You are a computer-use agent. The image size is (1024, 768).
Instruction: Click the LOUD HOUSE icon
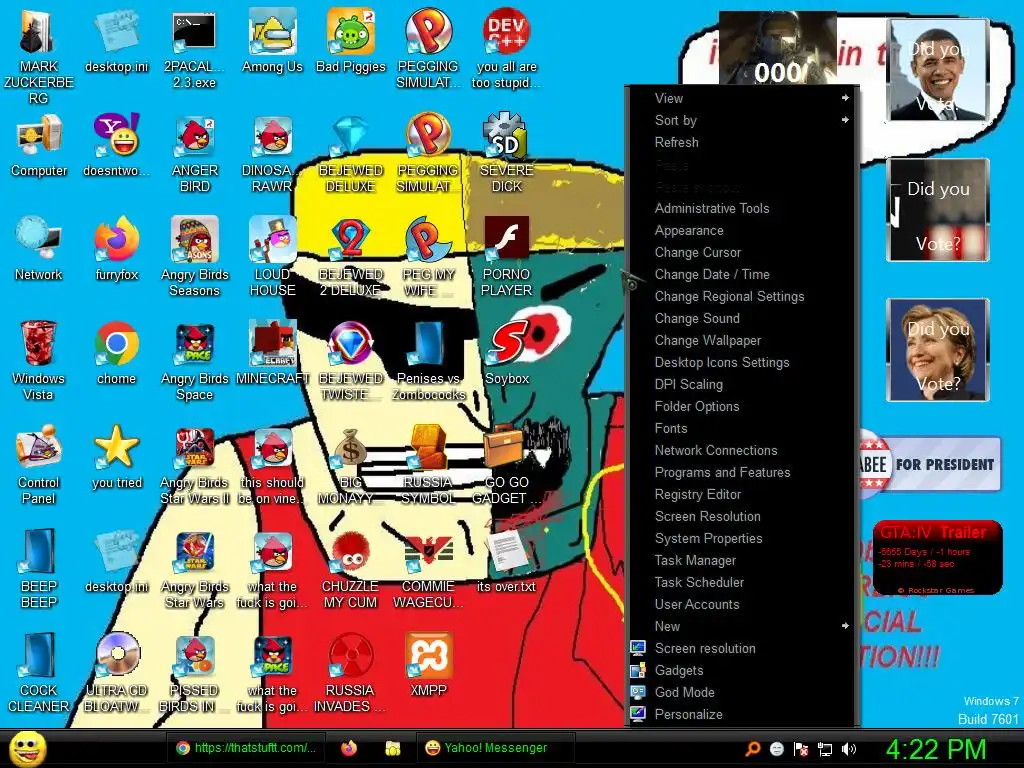pos(272,257)
